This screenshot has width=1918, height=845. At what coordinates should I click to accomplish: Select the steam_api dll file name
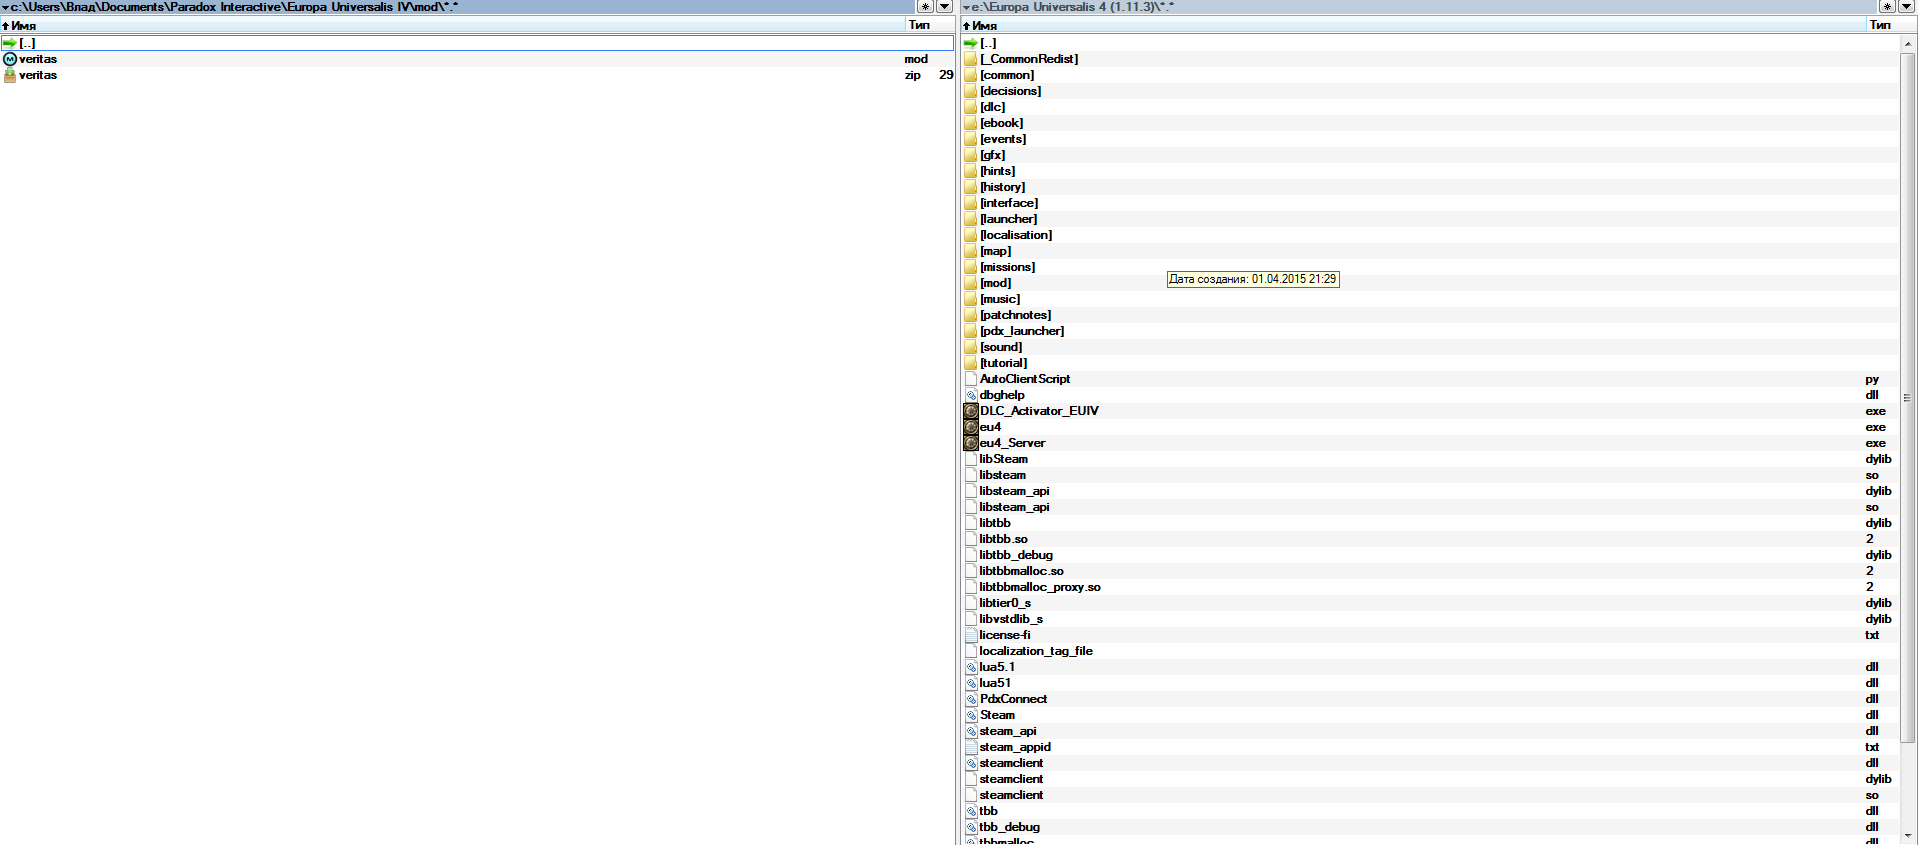1008,731
